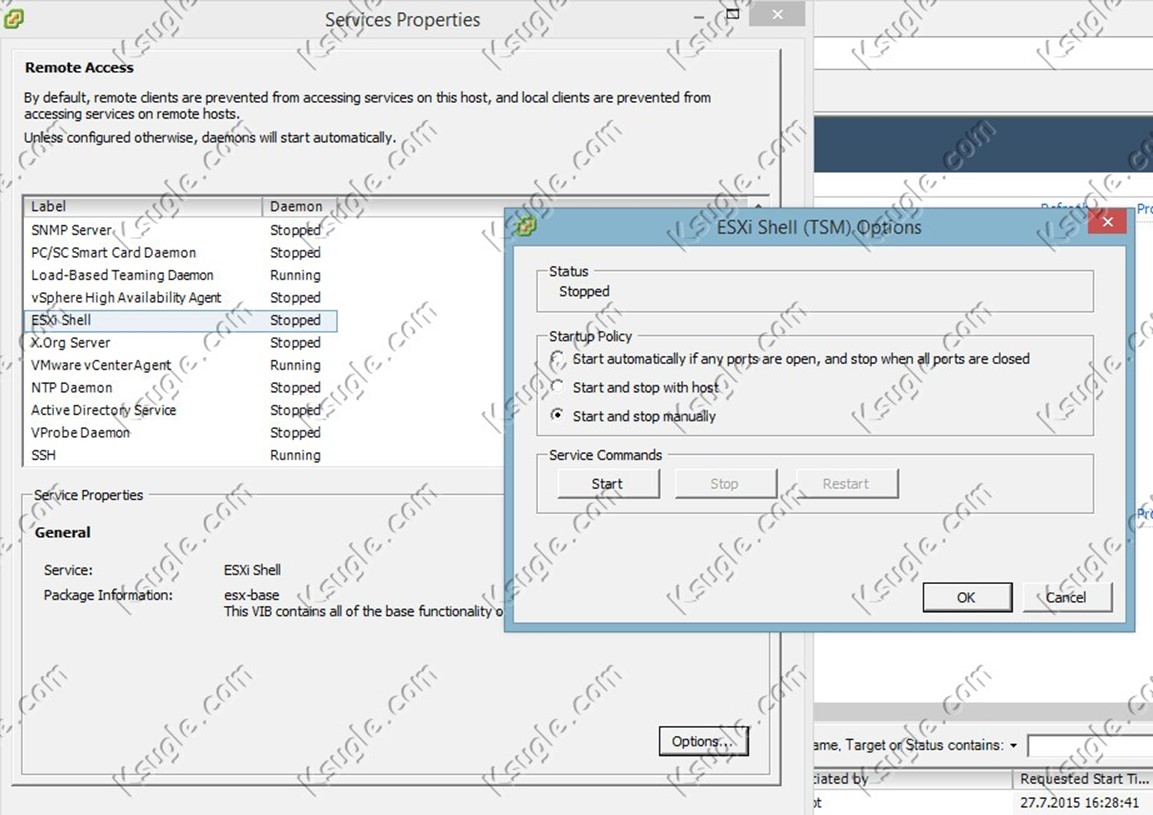Click the 'esx-base' package information value

click(251, 595)
